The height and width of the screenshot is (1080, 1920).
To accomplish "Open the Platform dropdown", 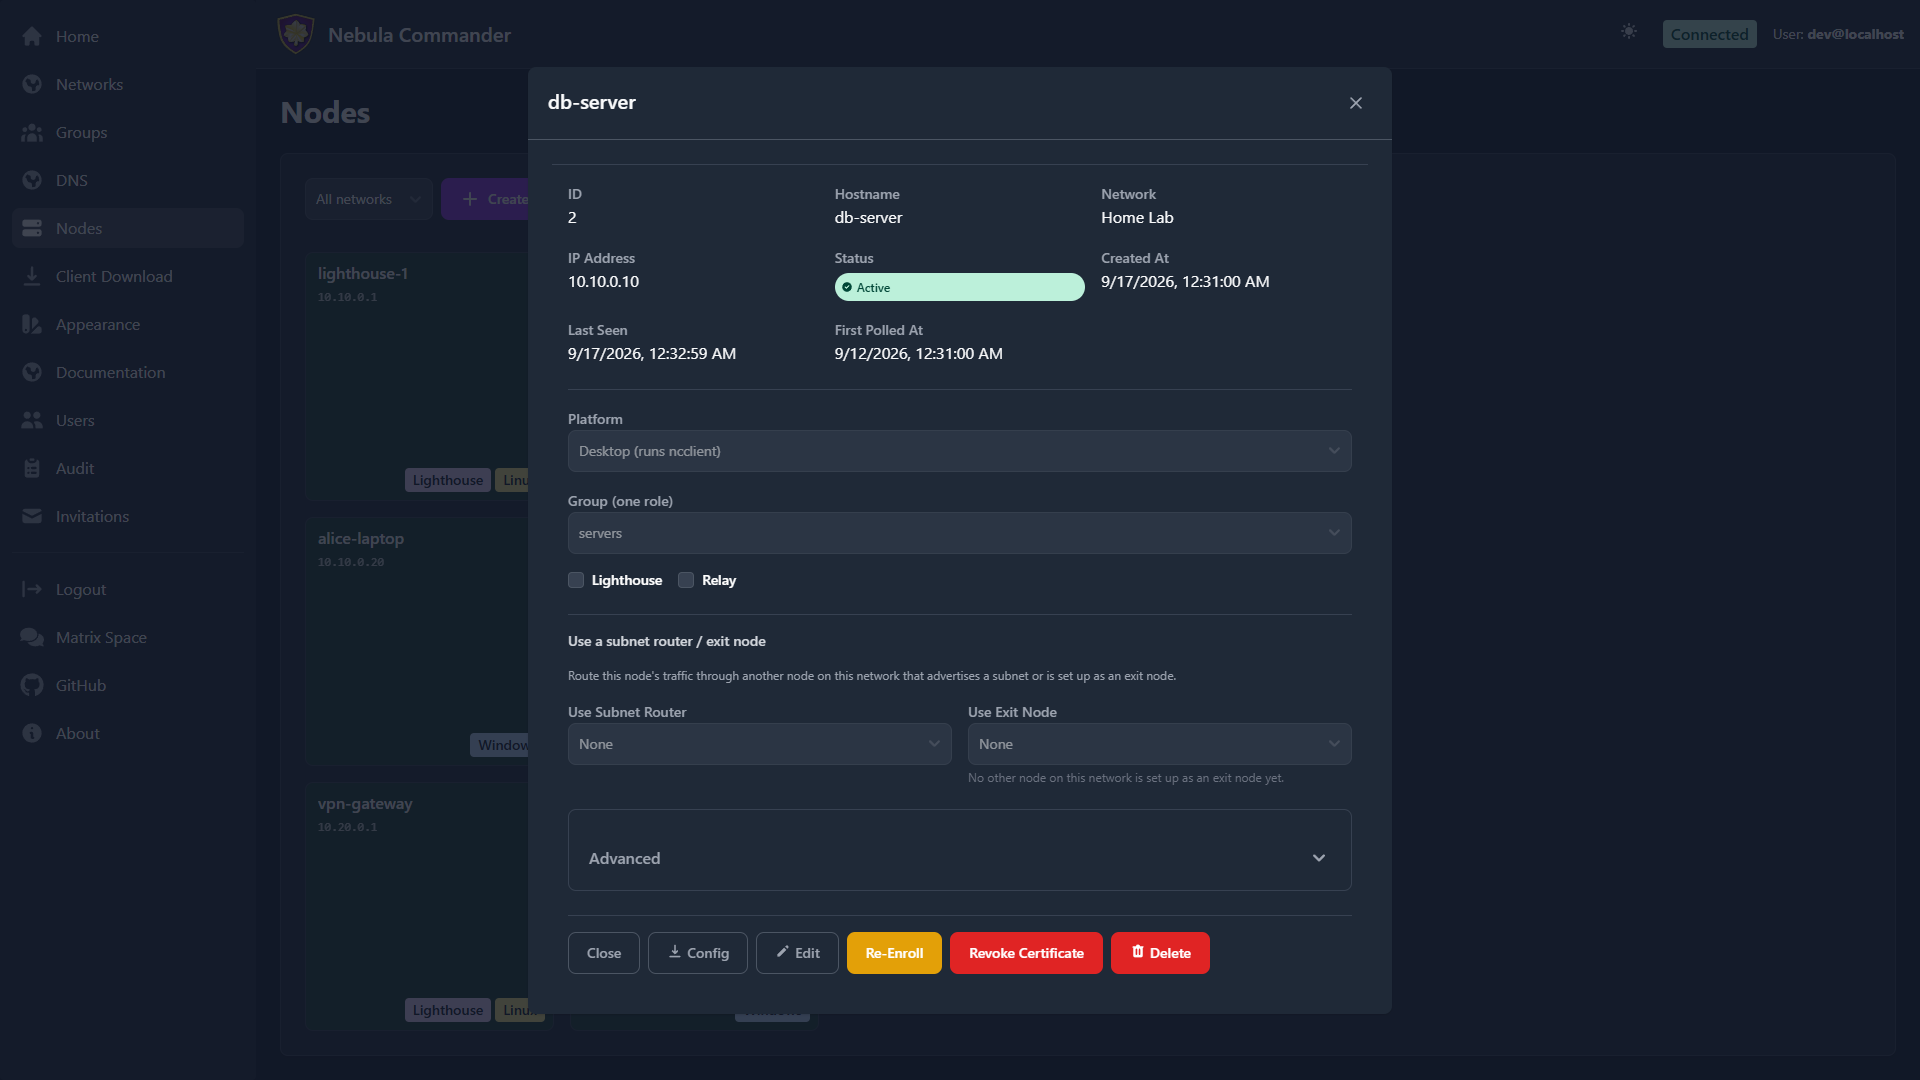I will coord(959,451).
